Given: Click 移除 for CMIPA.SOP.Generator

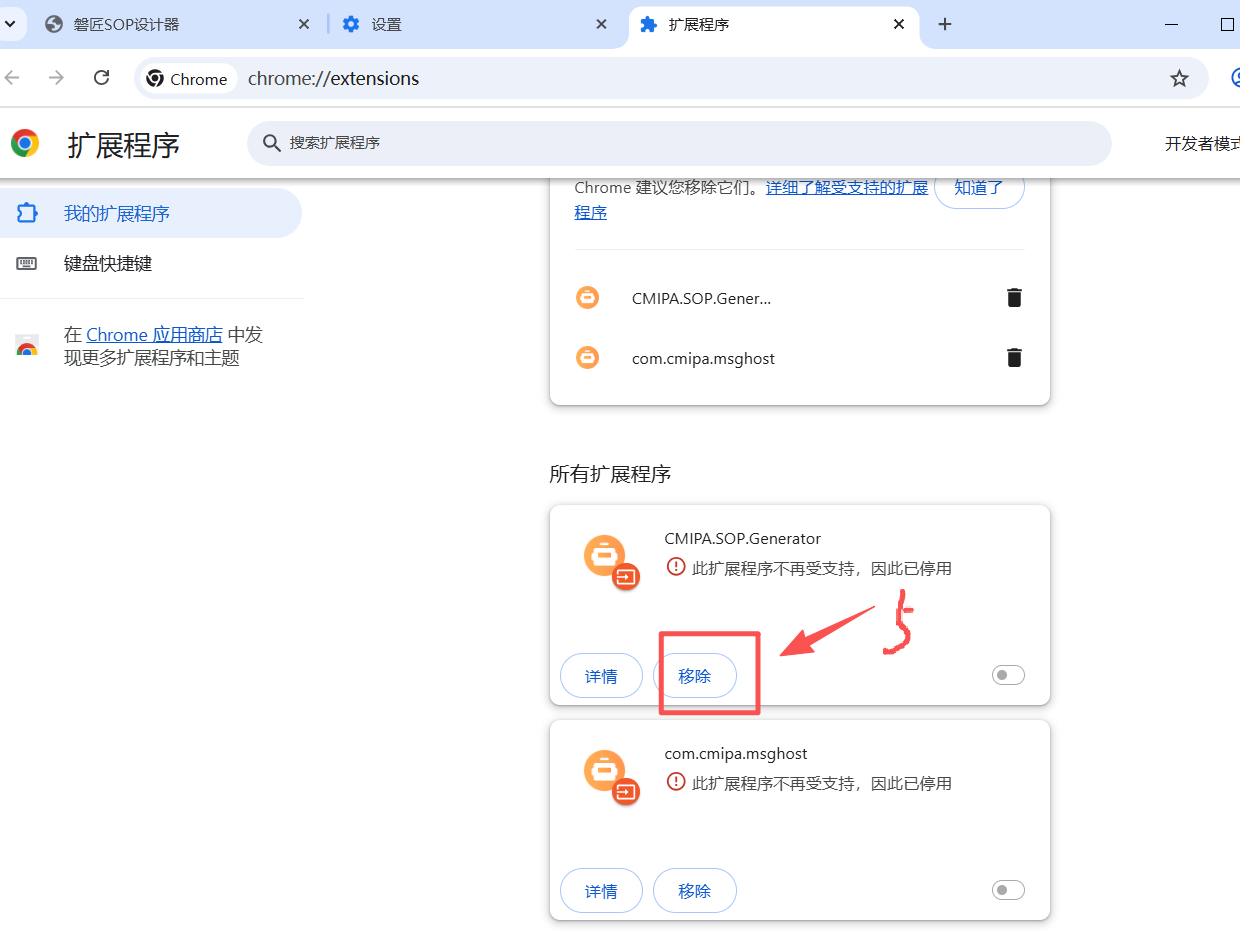Looking at the screenshot, I should coord(695,676).
